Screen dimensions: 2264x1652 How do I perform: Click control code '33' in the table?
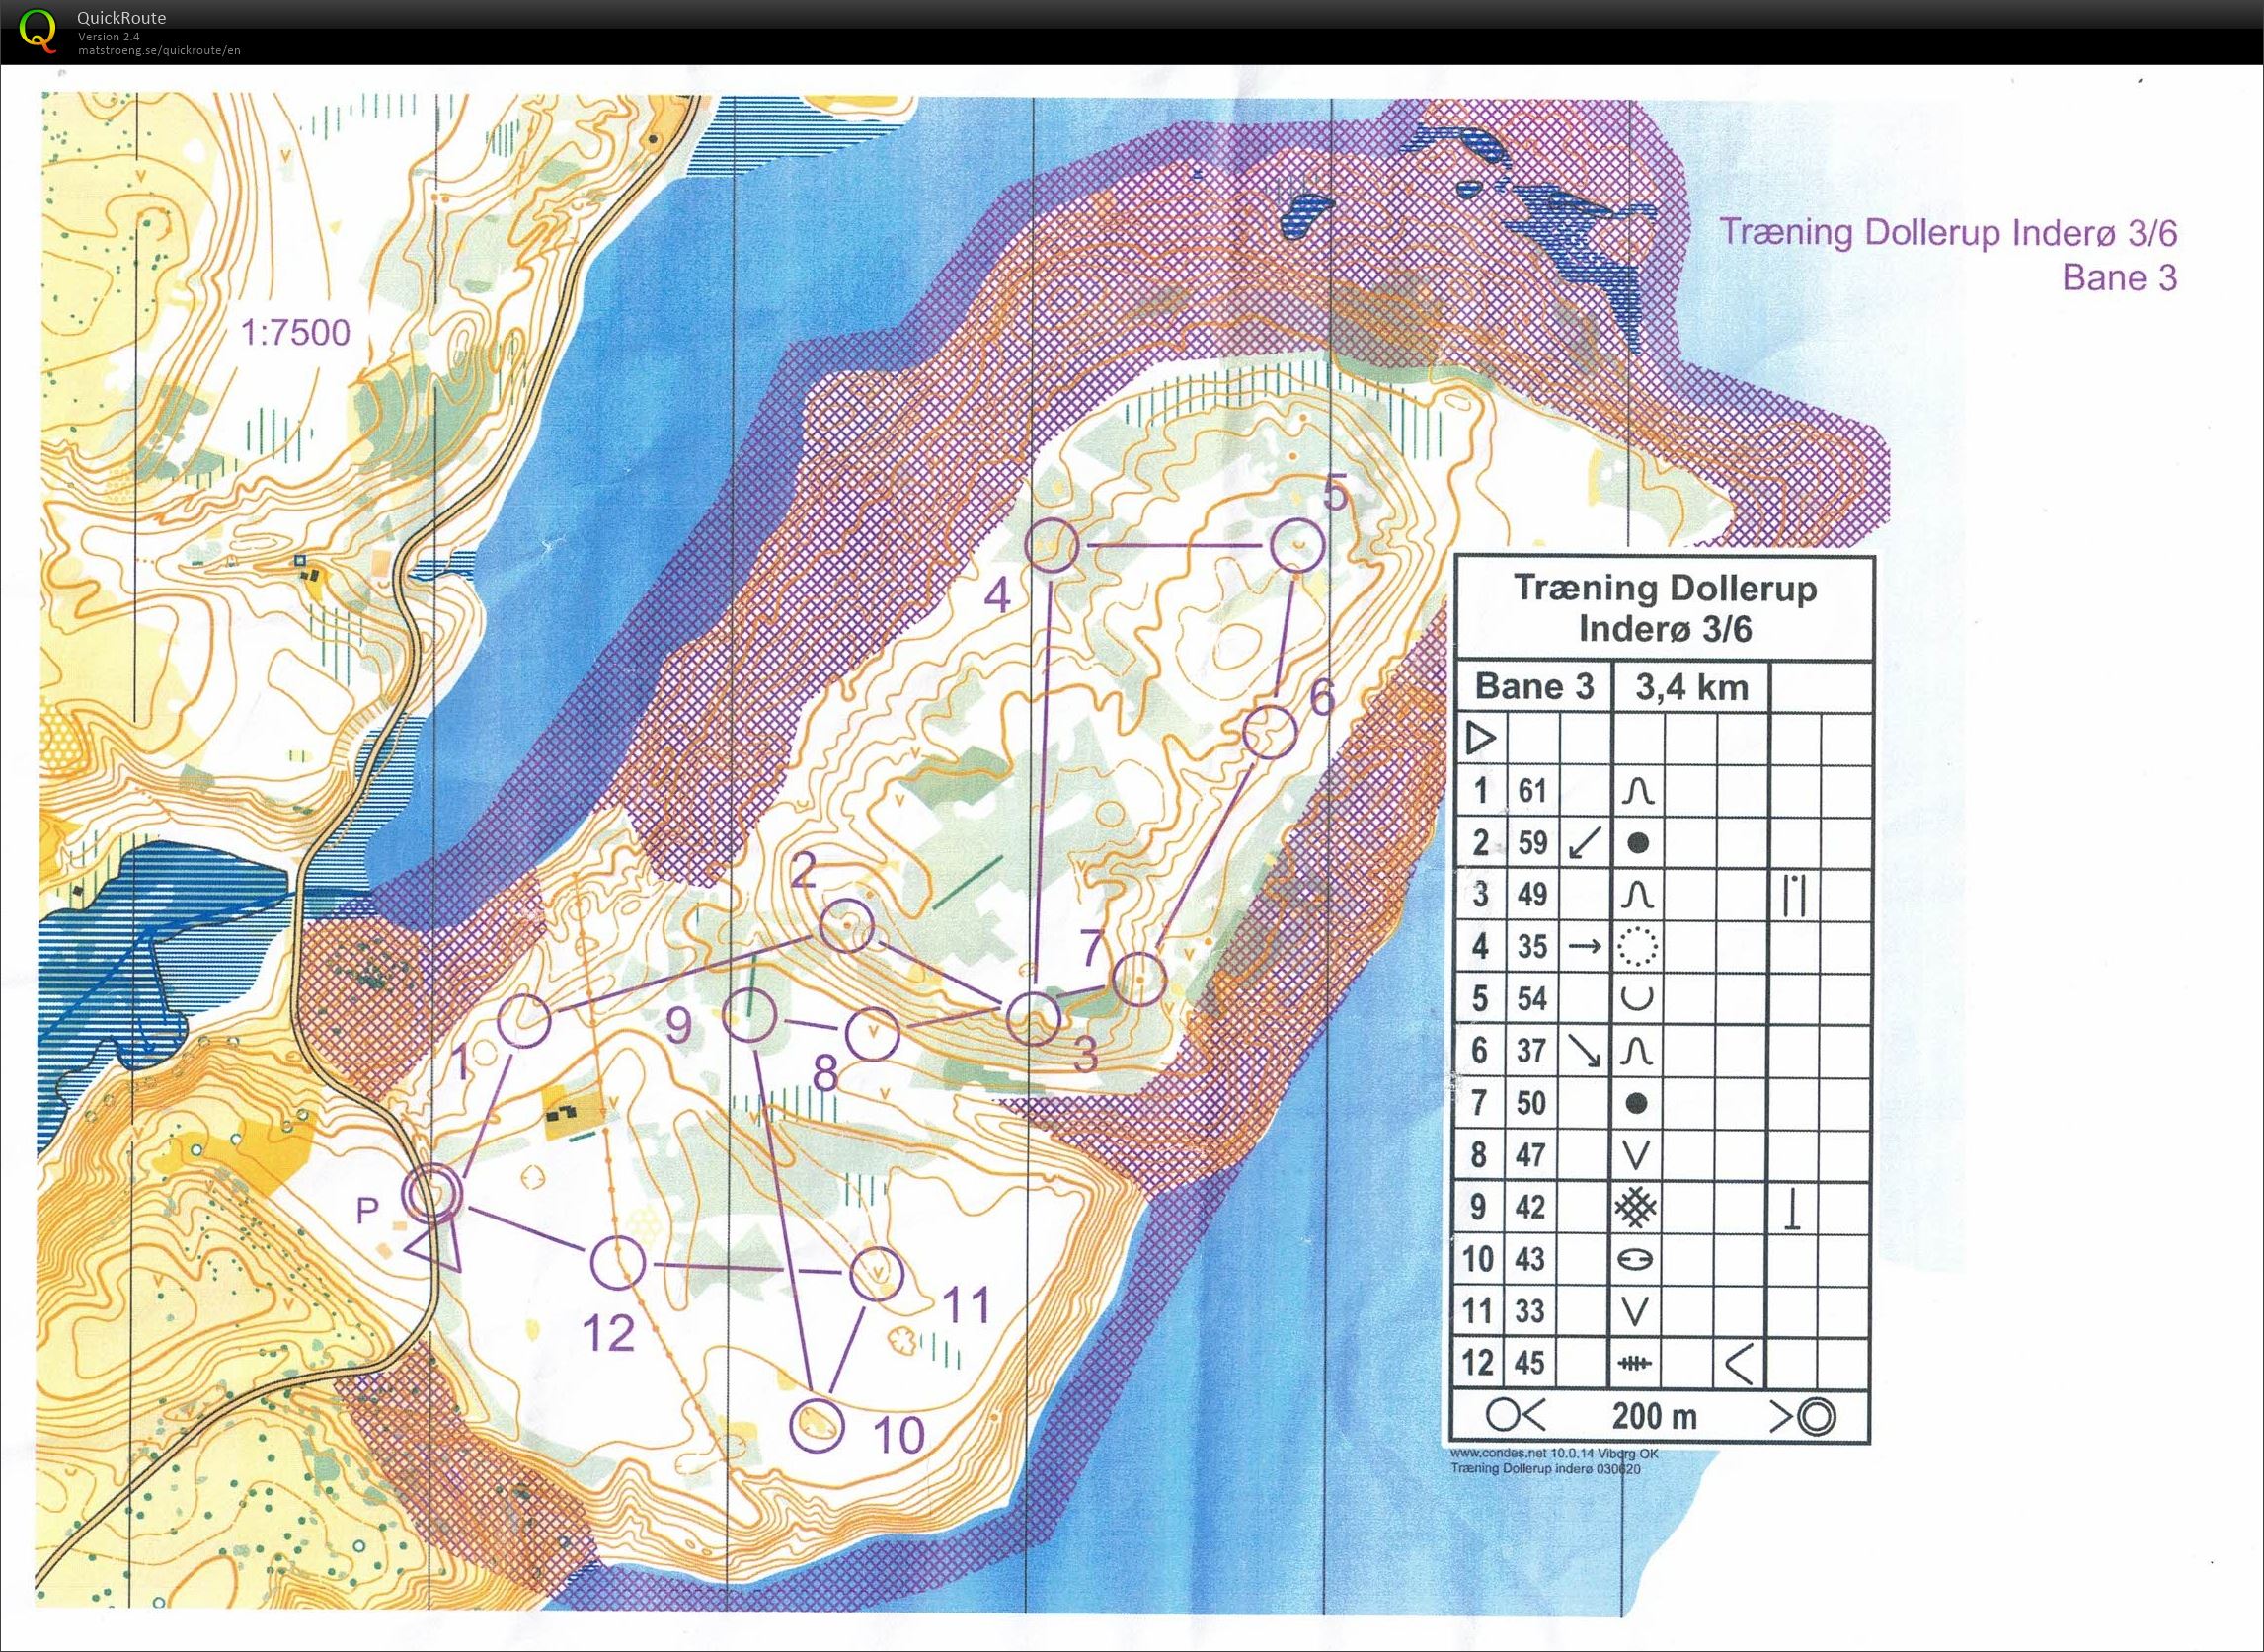[1532, 1311]
